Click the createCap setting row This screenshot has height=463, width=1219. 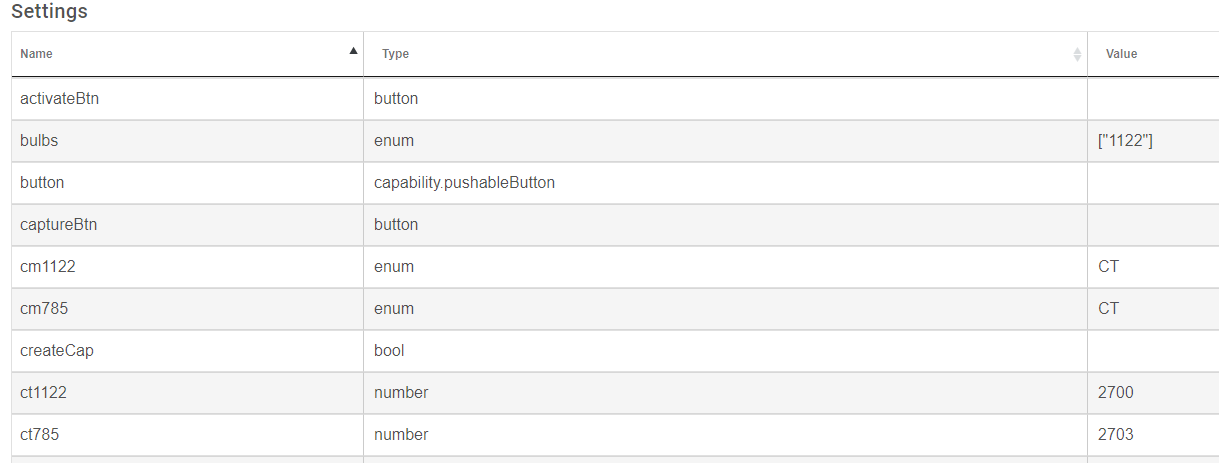point(615,351)
